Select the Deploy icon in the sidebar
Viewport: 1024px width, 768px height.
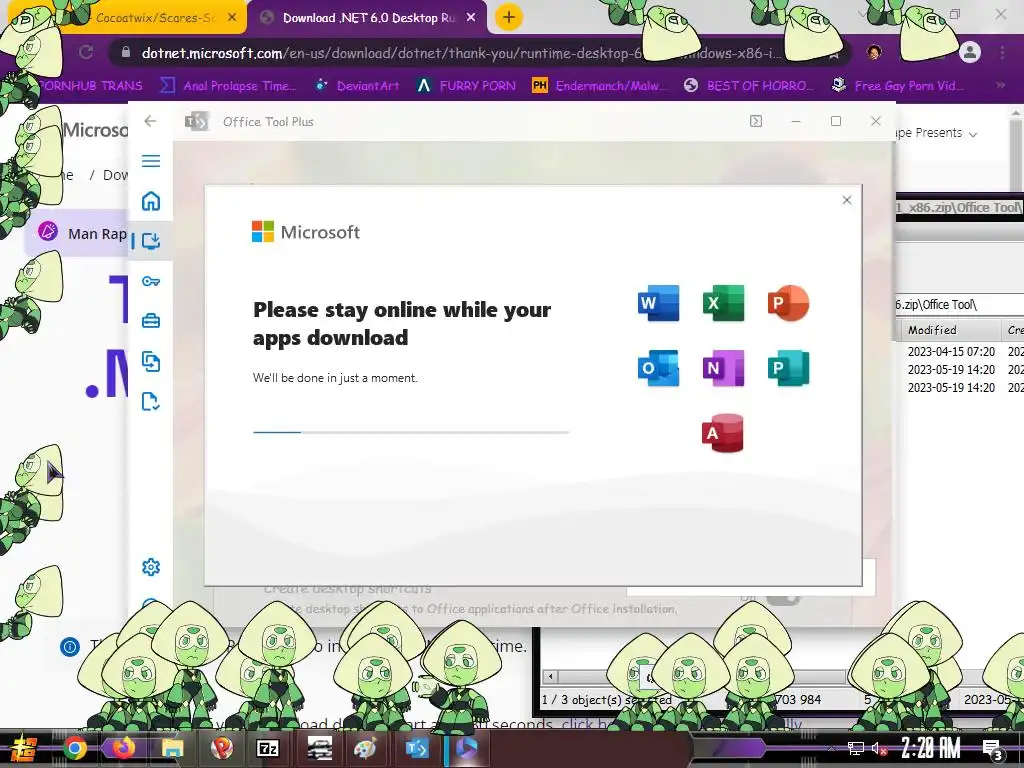click(151, 241)
